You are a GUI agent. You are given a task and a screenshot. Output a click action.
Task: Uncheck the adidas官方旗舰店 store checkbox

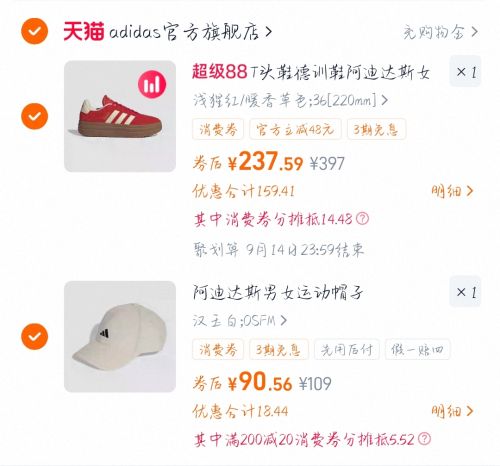[34, 31]
